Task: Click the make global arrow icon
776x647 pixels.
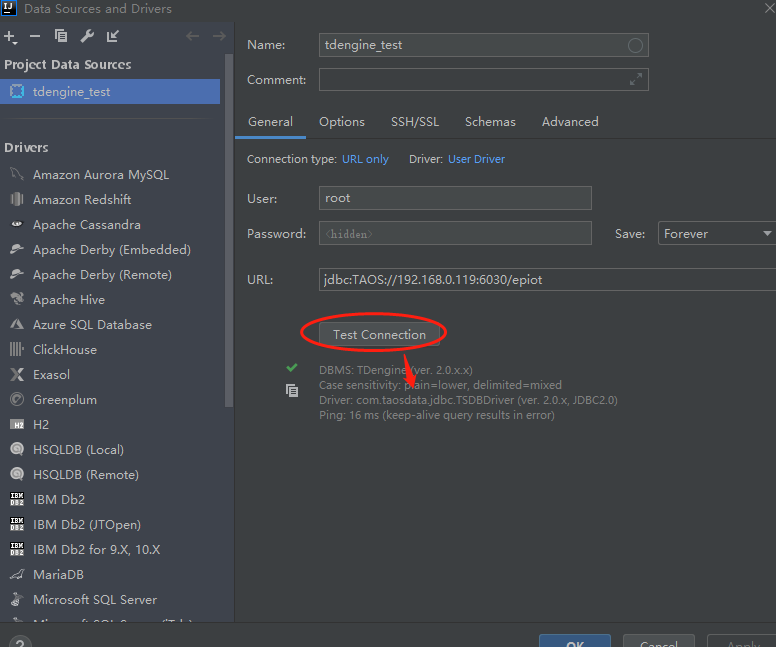Action: click(113, 36)
